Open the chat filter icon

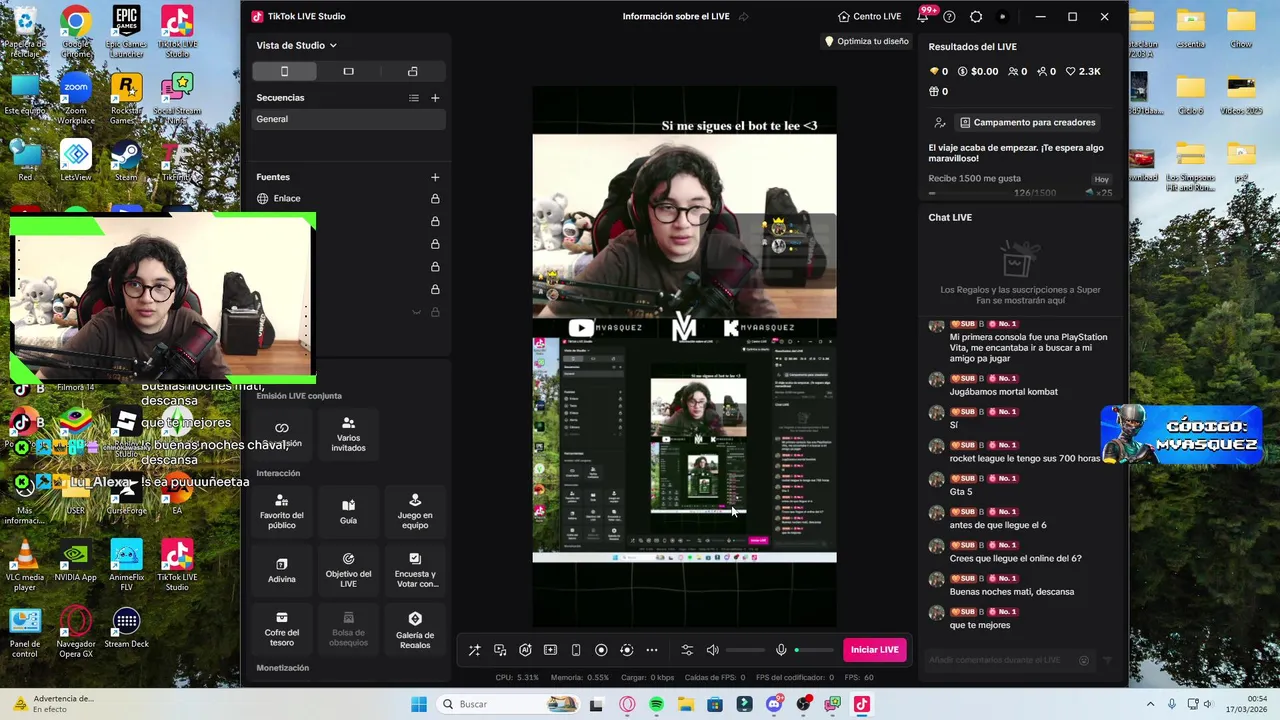(1107, 660)
